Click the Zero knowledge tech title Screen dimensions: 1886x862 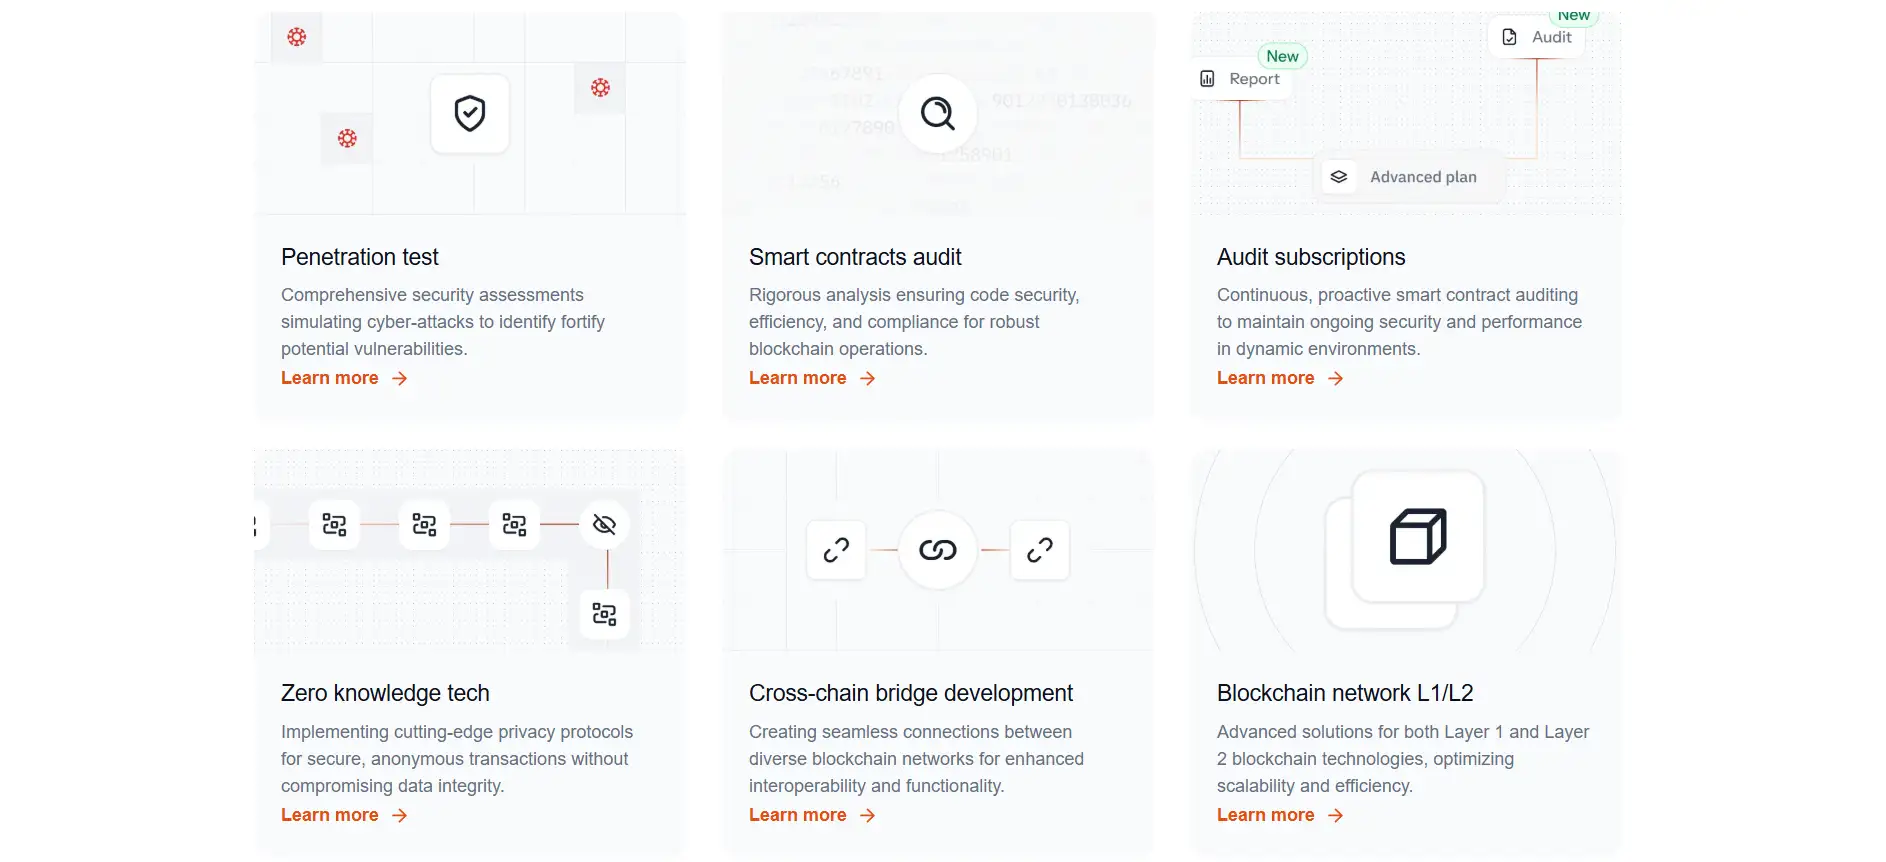pos(385,693)
